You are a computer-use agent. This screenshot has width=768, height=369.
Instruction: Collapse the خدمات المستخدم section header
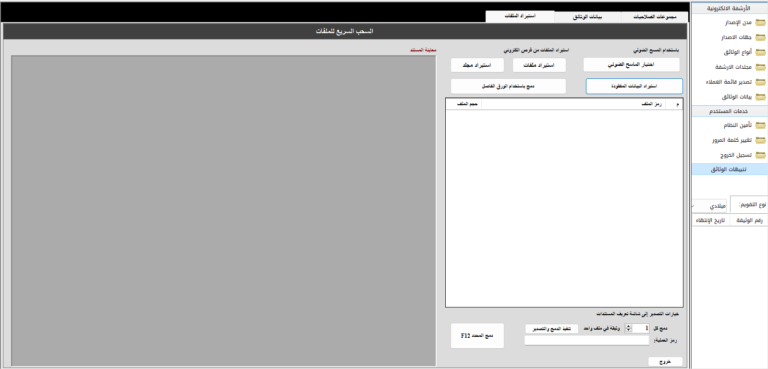click(730, 111)
